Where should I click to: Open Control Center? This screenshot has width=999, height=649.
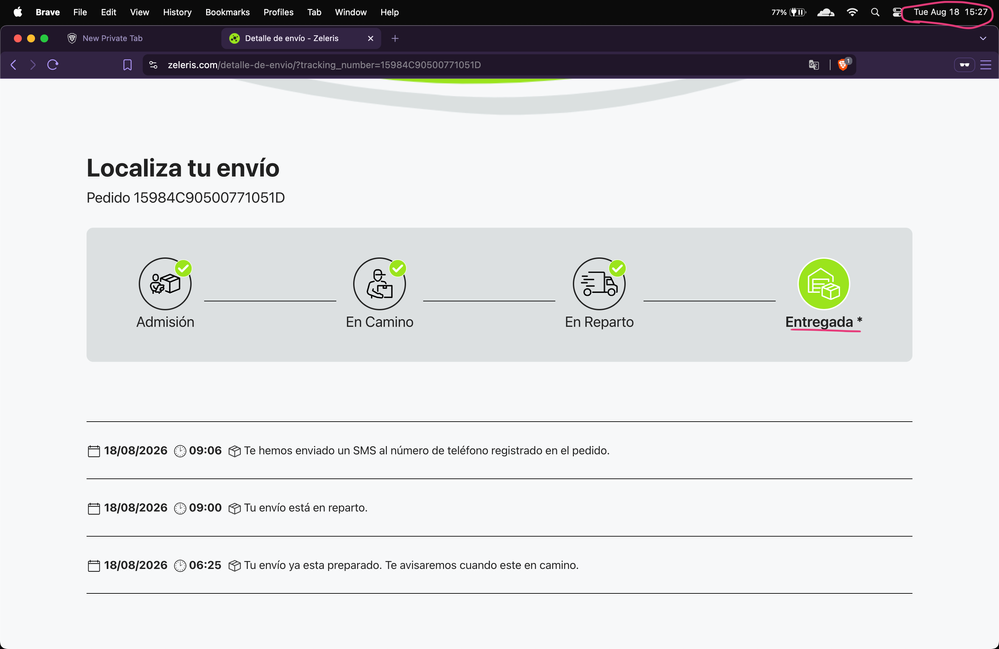tap(897, 12)
